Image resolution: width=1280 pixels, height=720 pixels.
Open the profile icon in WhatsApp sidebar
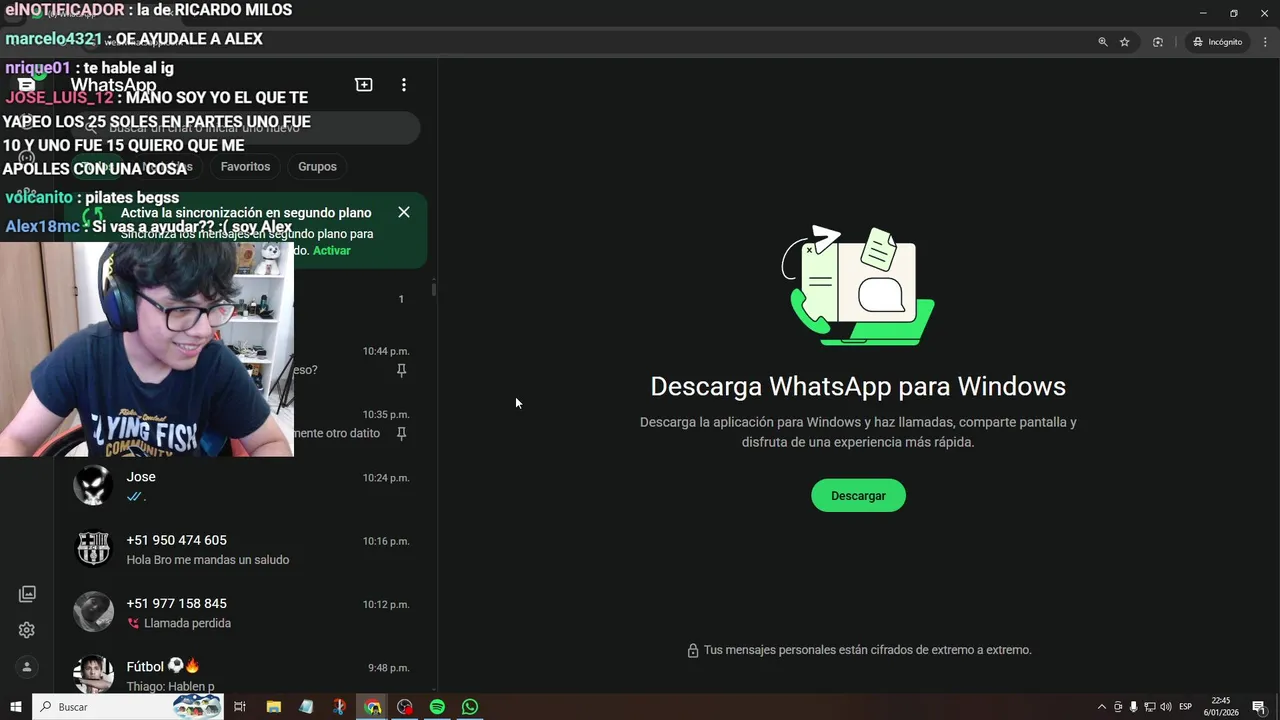pyautogui.click(x=27, y=667)
